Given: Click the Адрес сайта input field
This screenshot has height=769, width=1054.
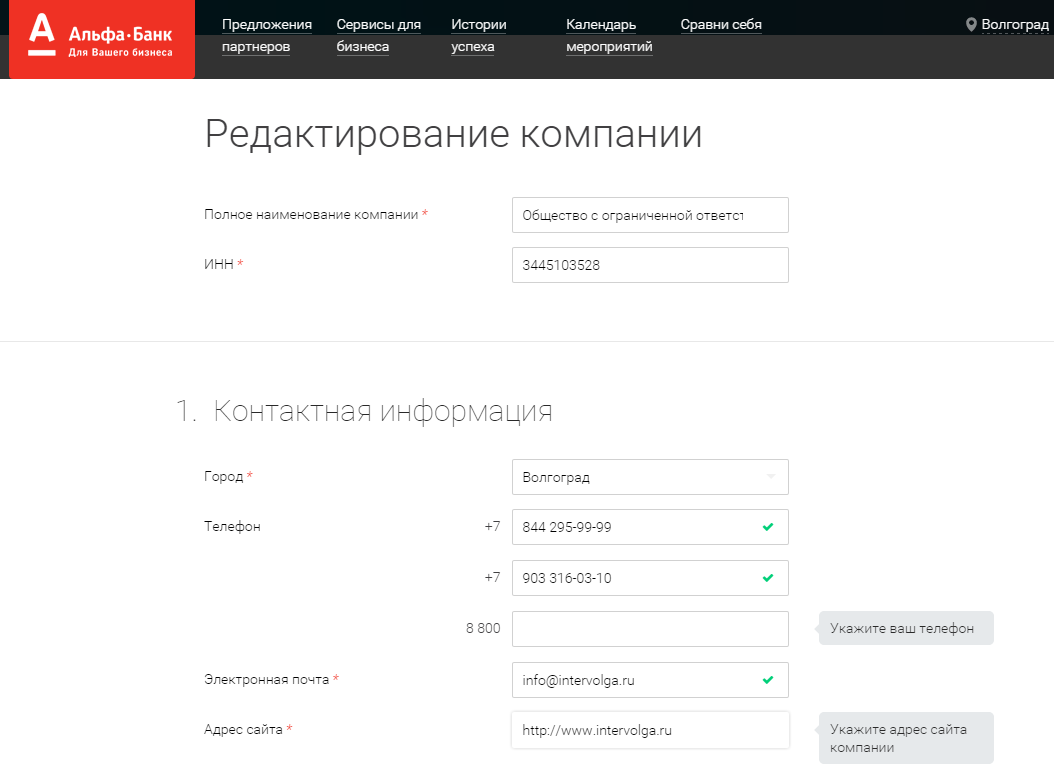Looking at the screenshot, I should tap(650, 730).
